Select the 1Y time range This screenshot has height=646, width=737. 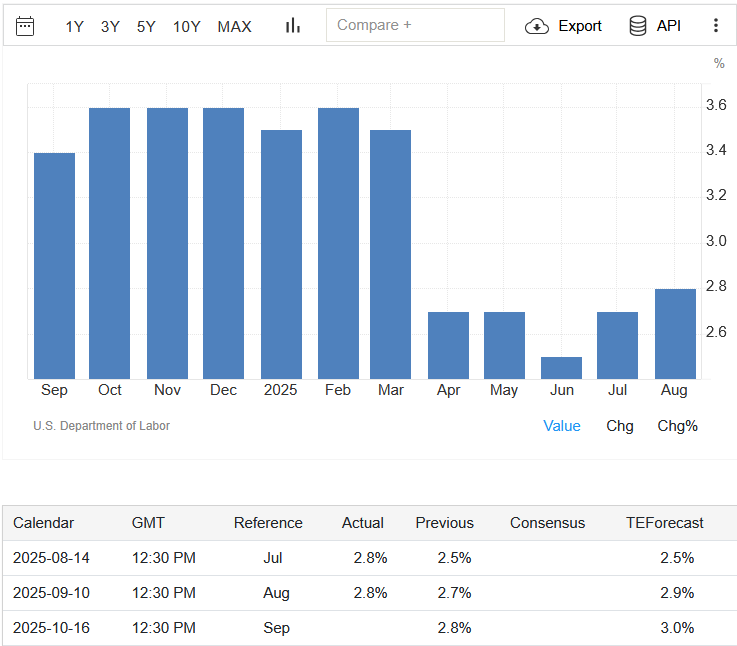tap(75, 27)
